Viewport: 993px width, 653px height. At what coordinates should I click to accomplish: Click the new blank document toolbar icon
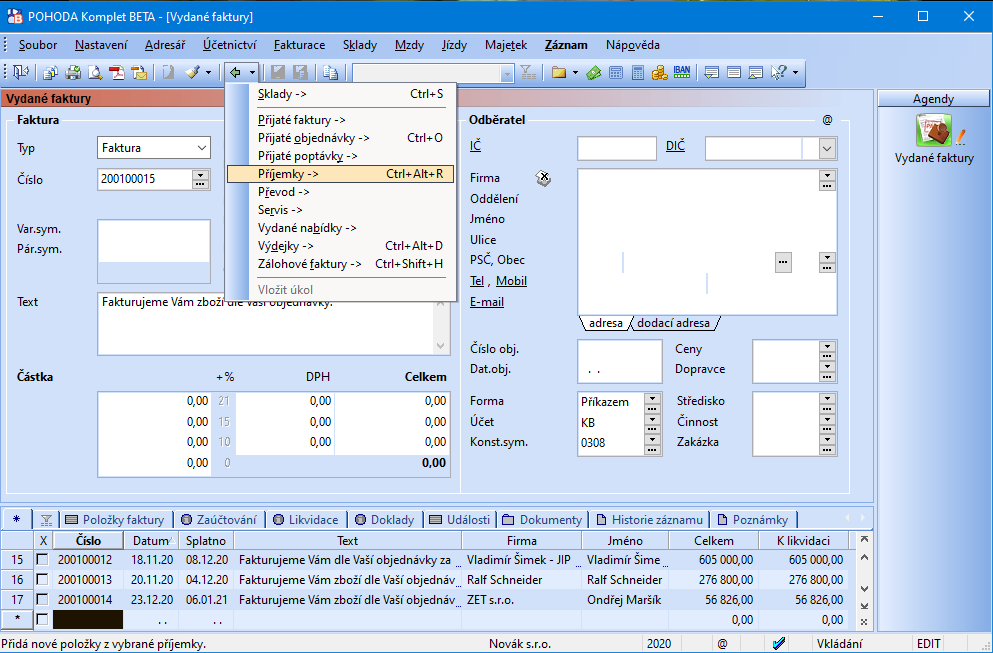[x=168, y=73]
